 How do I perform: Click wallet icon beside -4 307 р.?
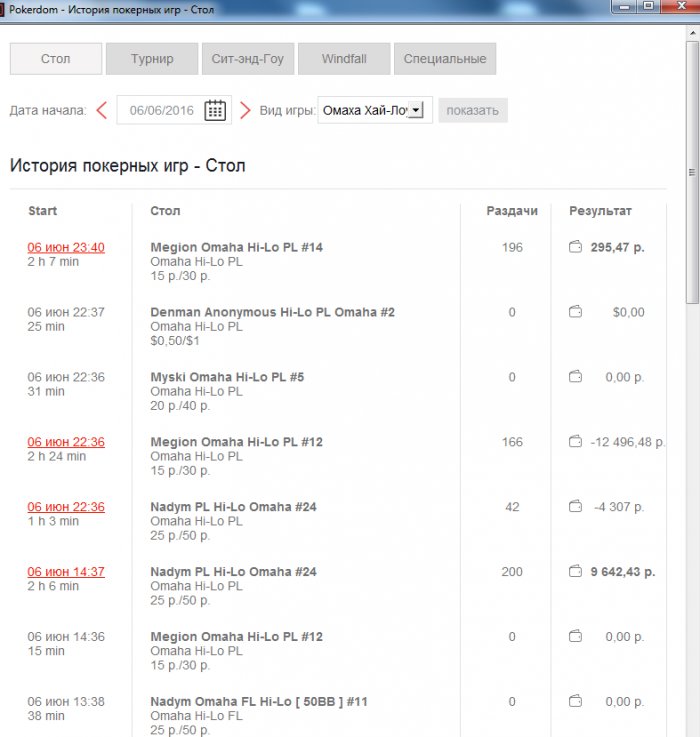point(575,506)
